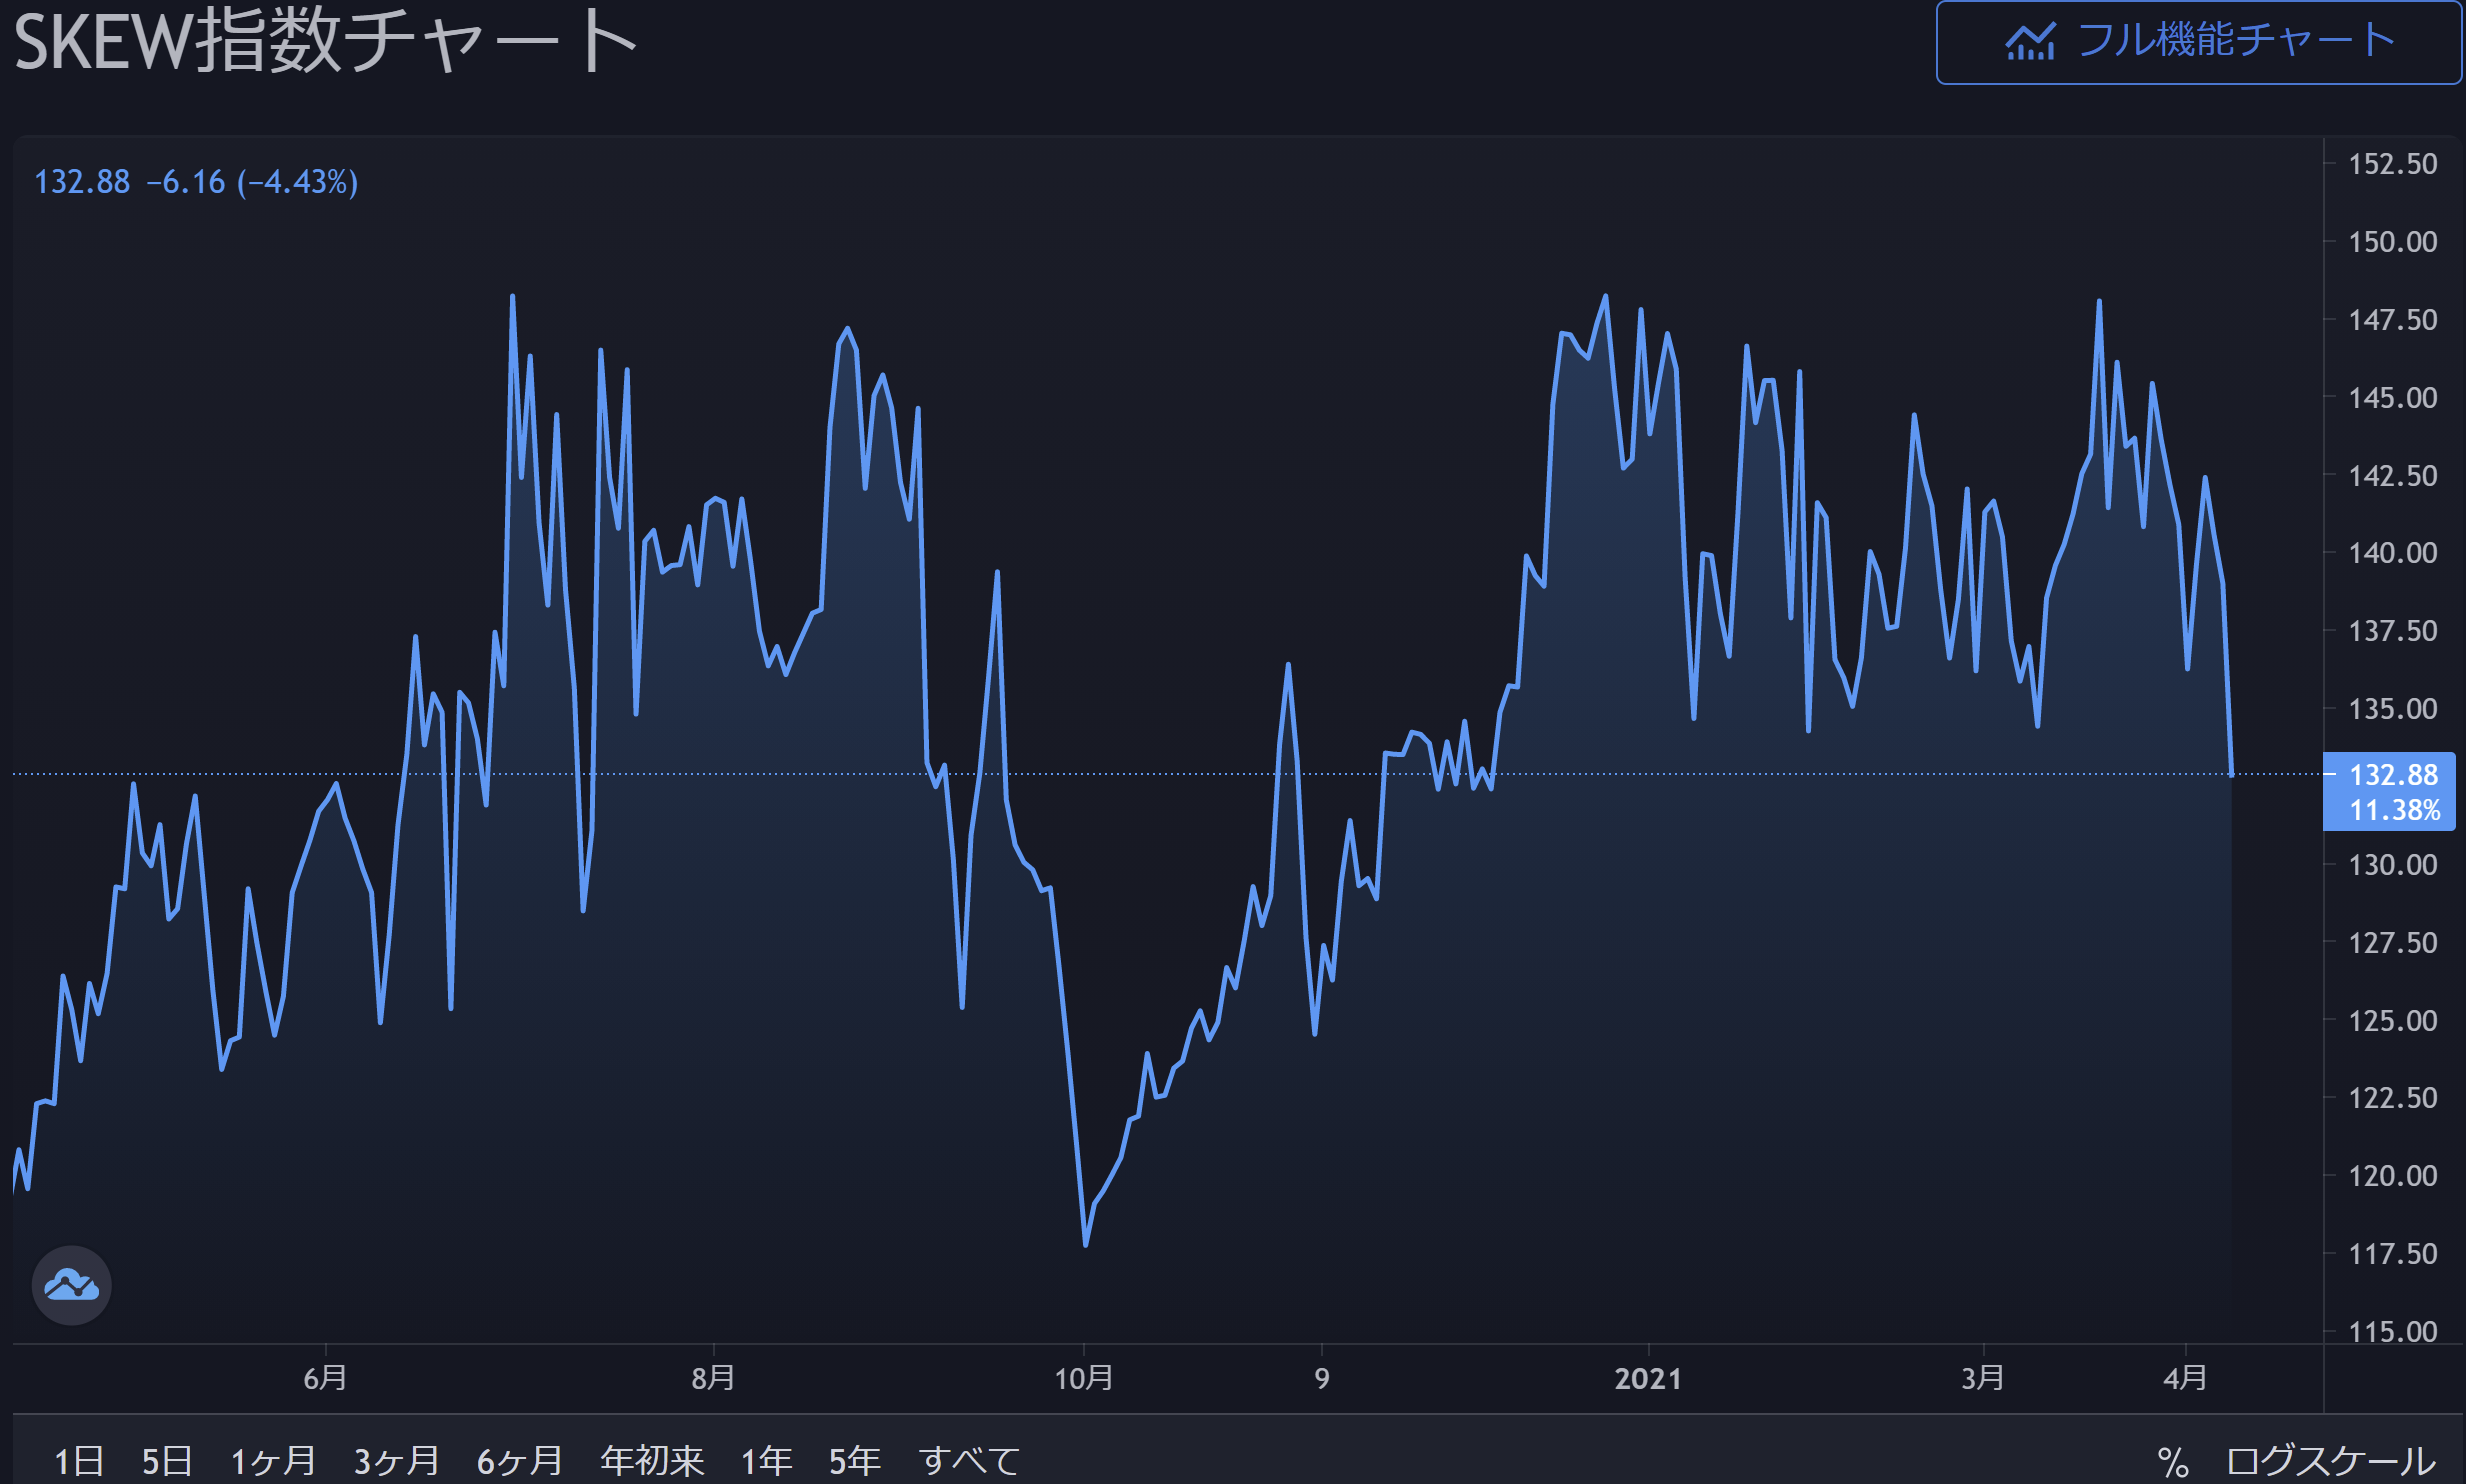Select 年初来 year-to-date range
Screen dimensions: 2466x1484
point(652,1462)
